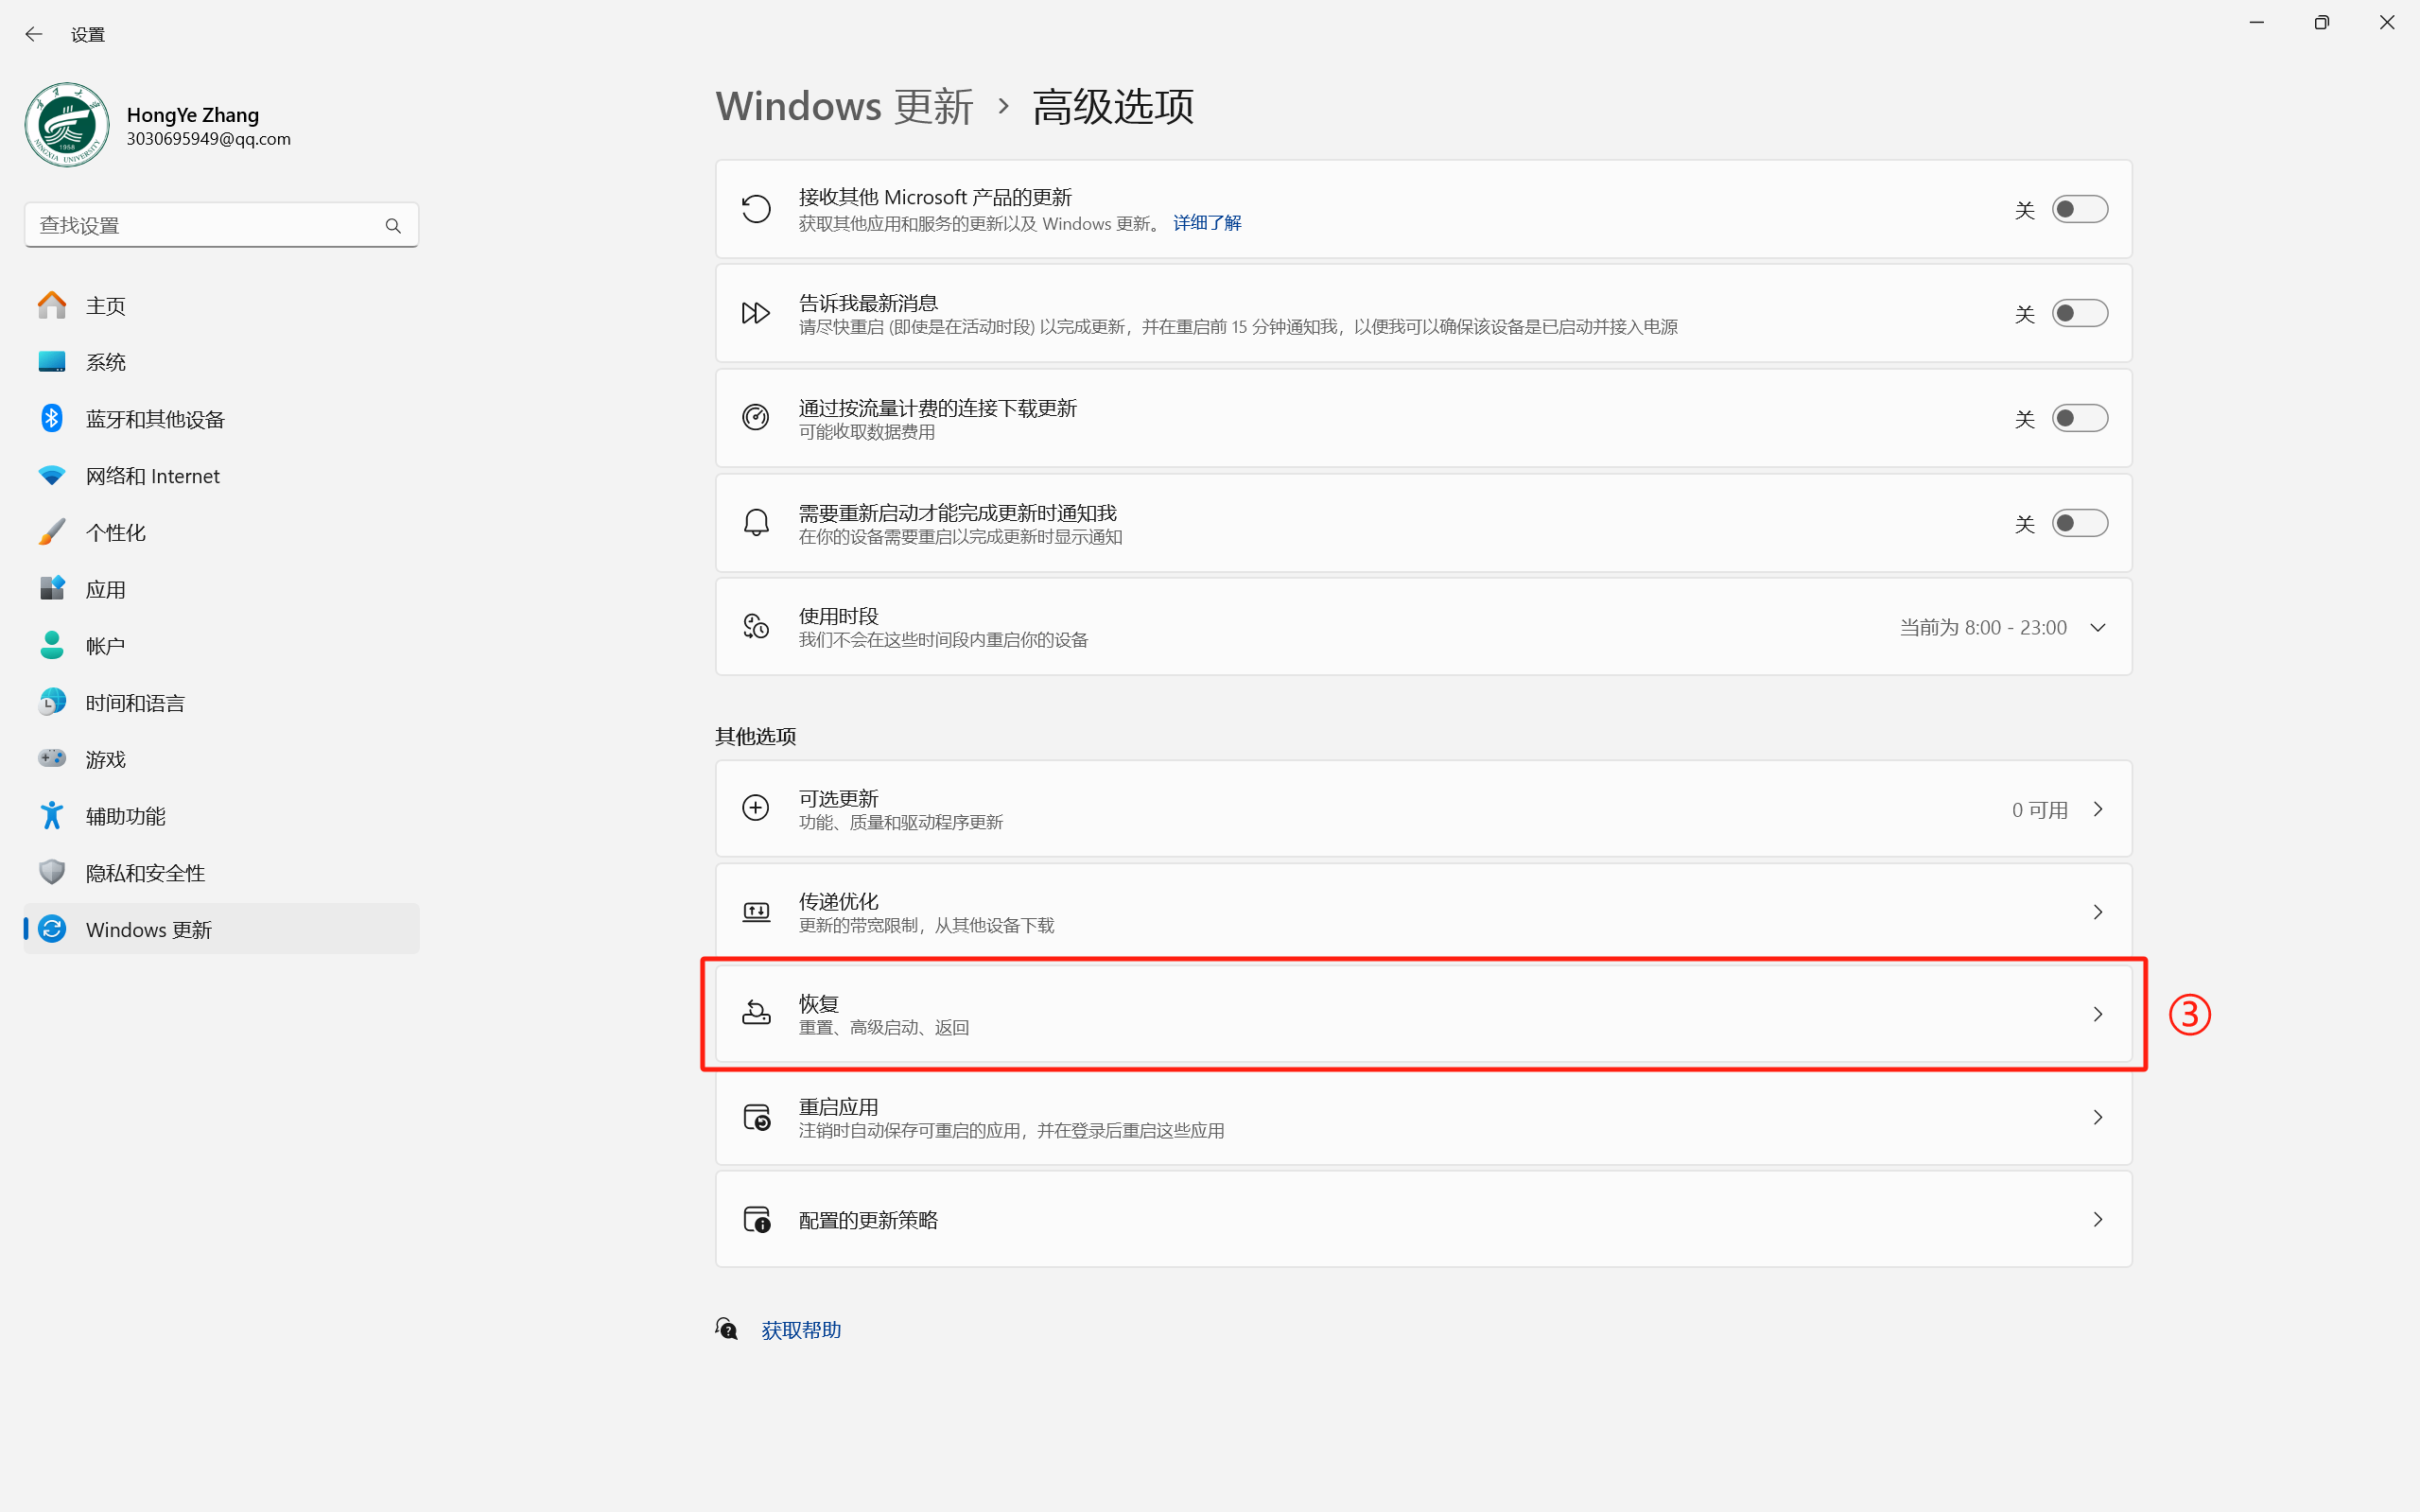Click Windows 更新 breadcrumb in page title

coord(844,106)
